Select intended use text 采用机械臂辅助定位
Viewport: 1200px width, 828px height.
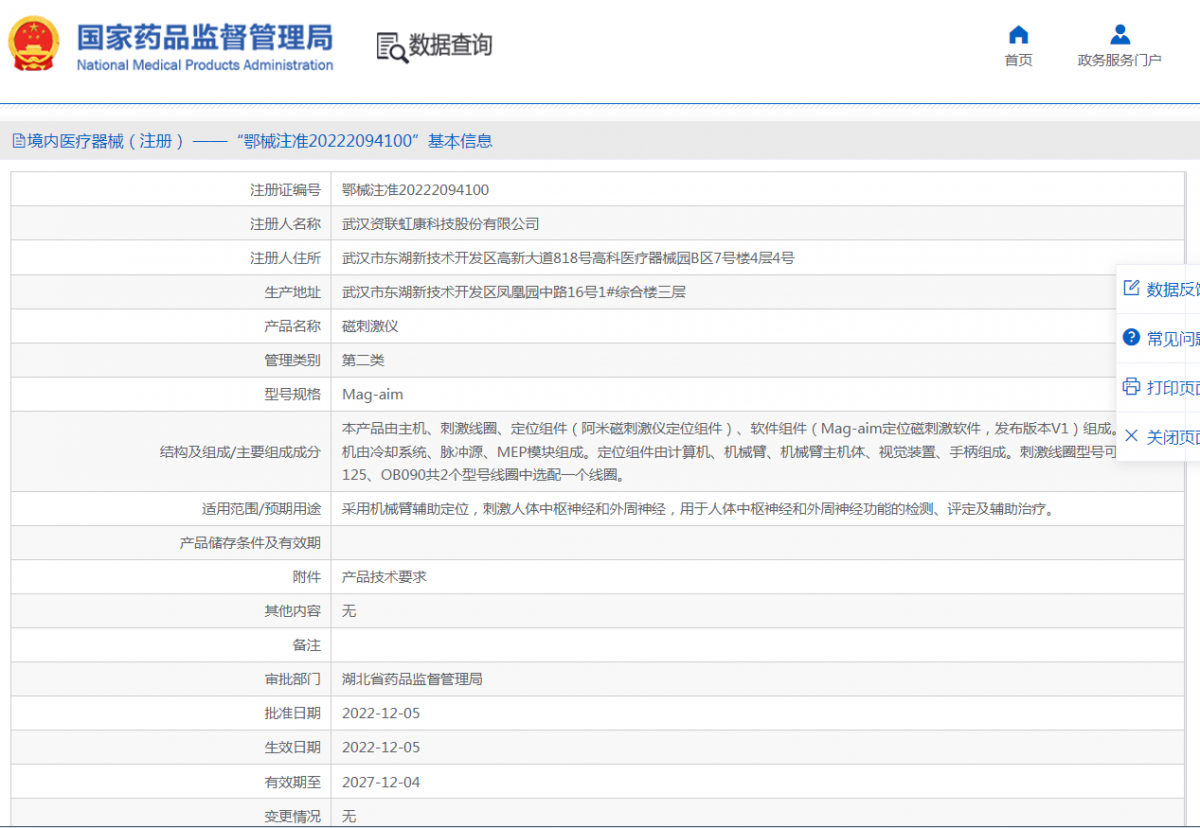point(698,509)
